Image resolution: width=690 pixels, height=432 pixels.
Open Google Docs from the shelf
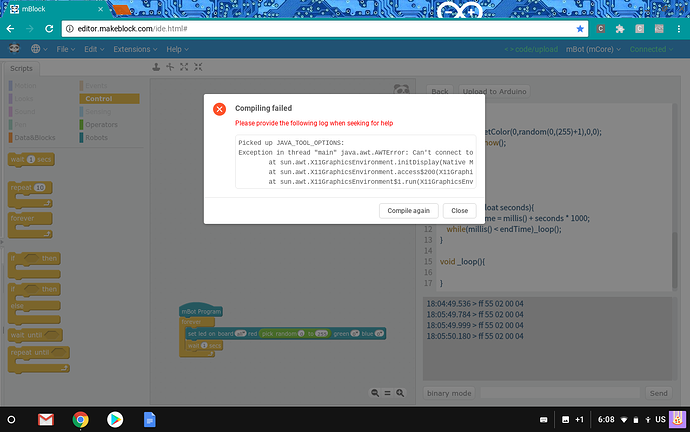150,420
